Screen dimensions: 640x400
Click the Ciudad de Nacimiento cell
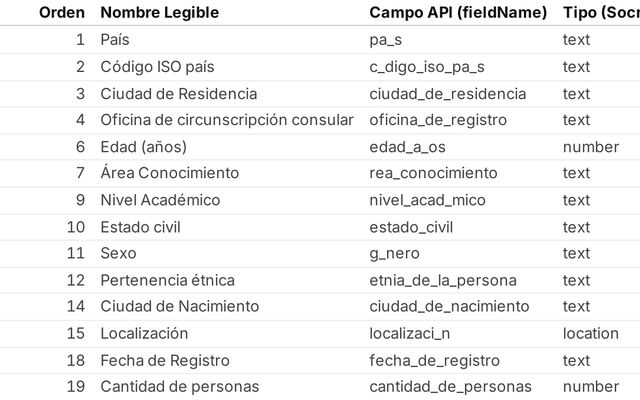pos(180,306)
